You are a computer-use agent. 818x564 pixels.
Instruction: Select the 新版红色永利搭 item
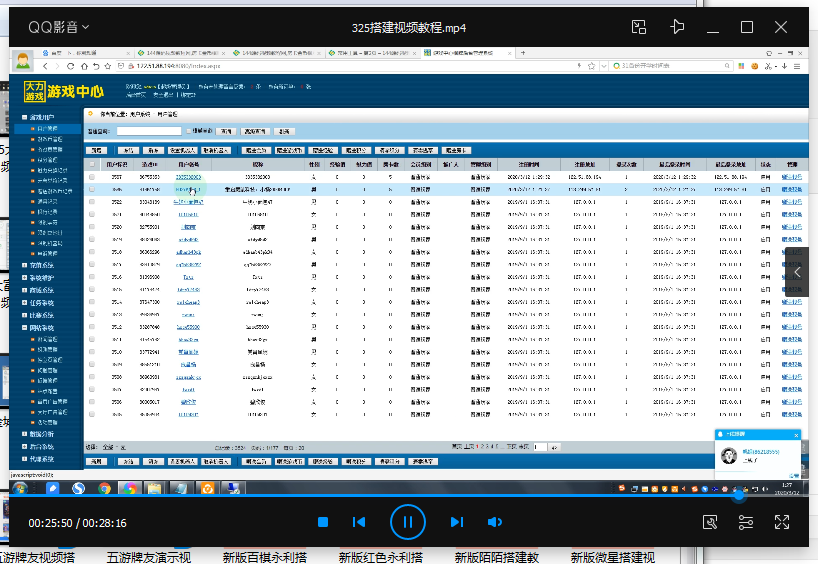pyautogui.click(x=380, y=557)
